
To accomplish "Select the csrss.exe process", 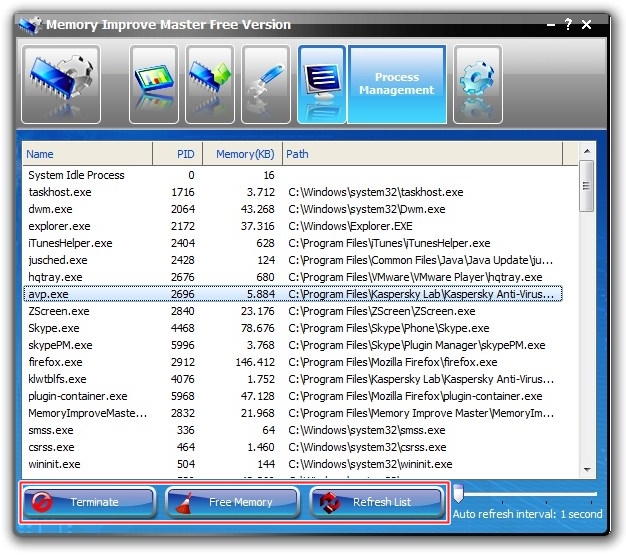I will point(293,447).
